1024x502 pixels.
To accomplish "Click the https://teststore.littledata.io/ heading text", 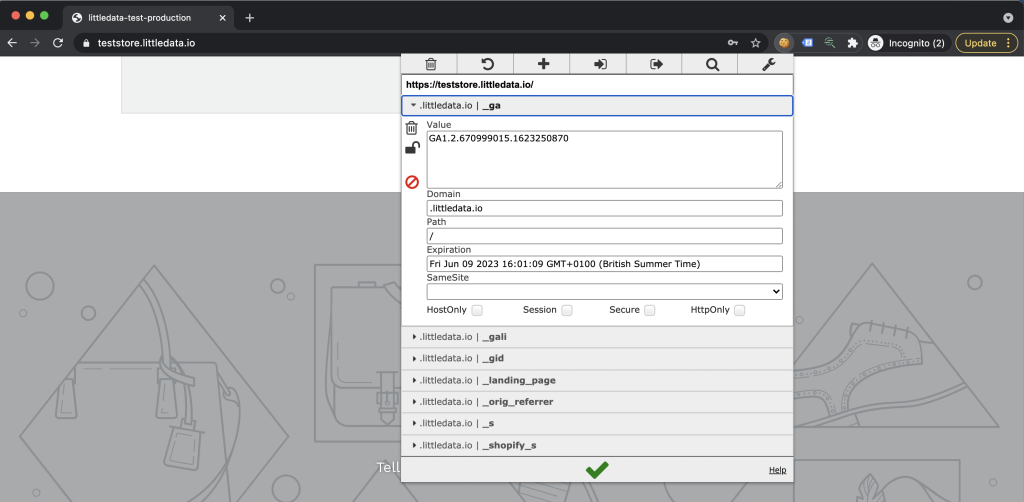I will [470, 85].
